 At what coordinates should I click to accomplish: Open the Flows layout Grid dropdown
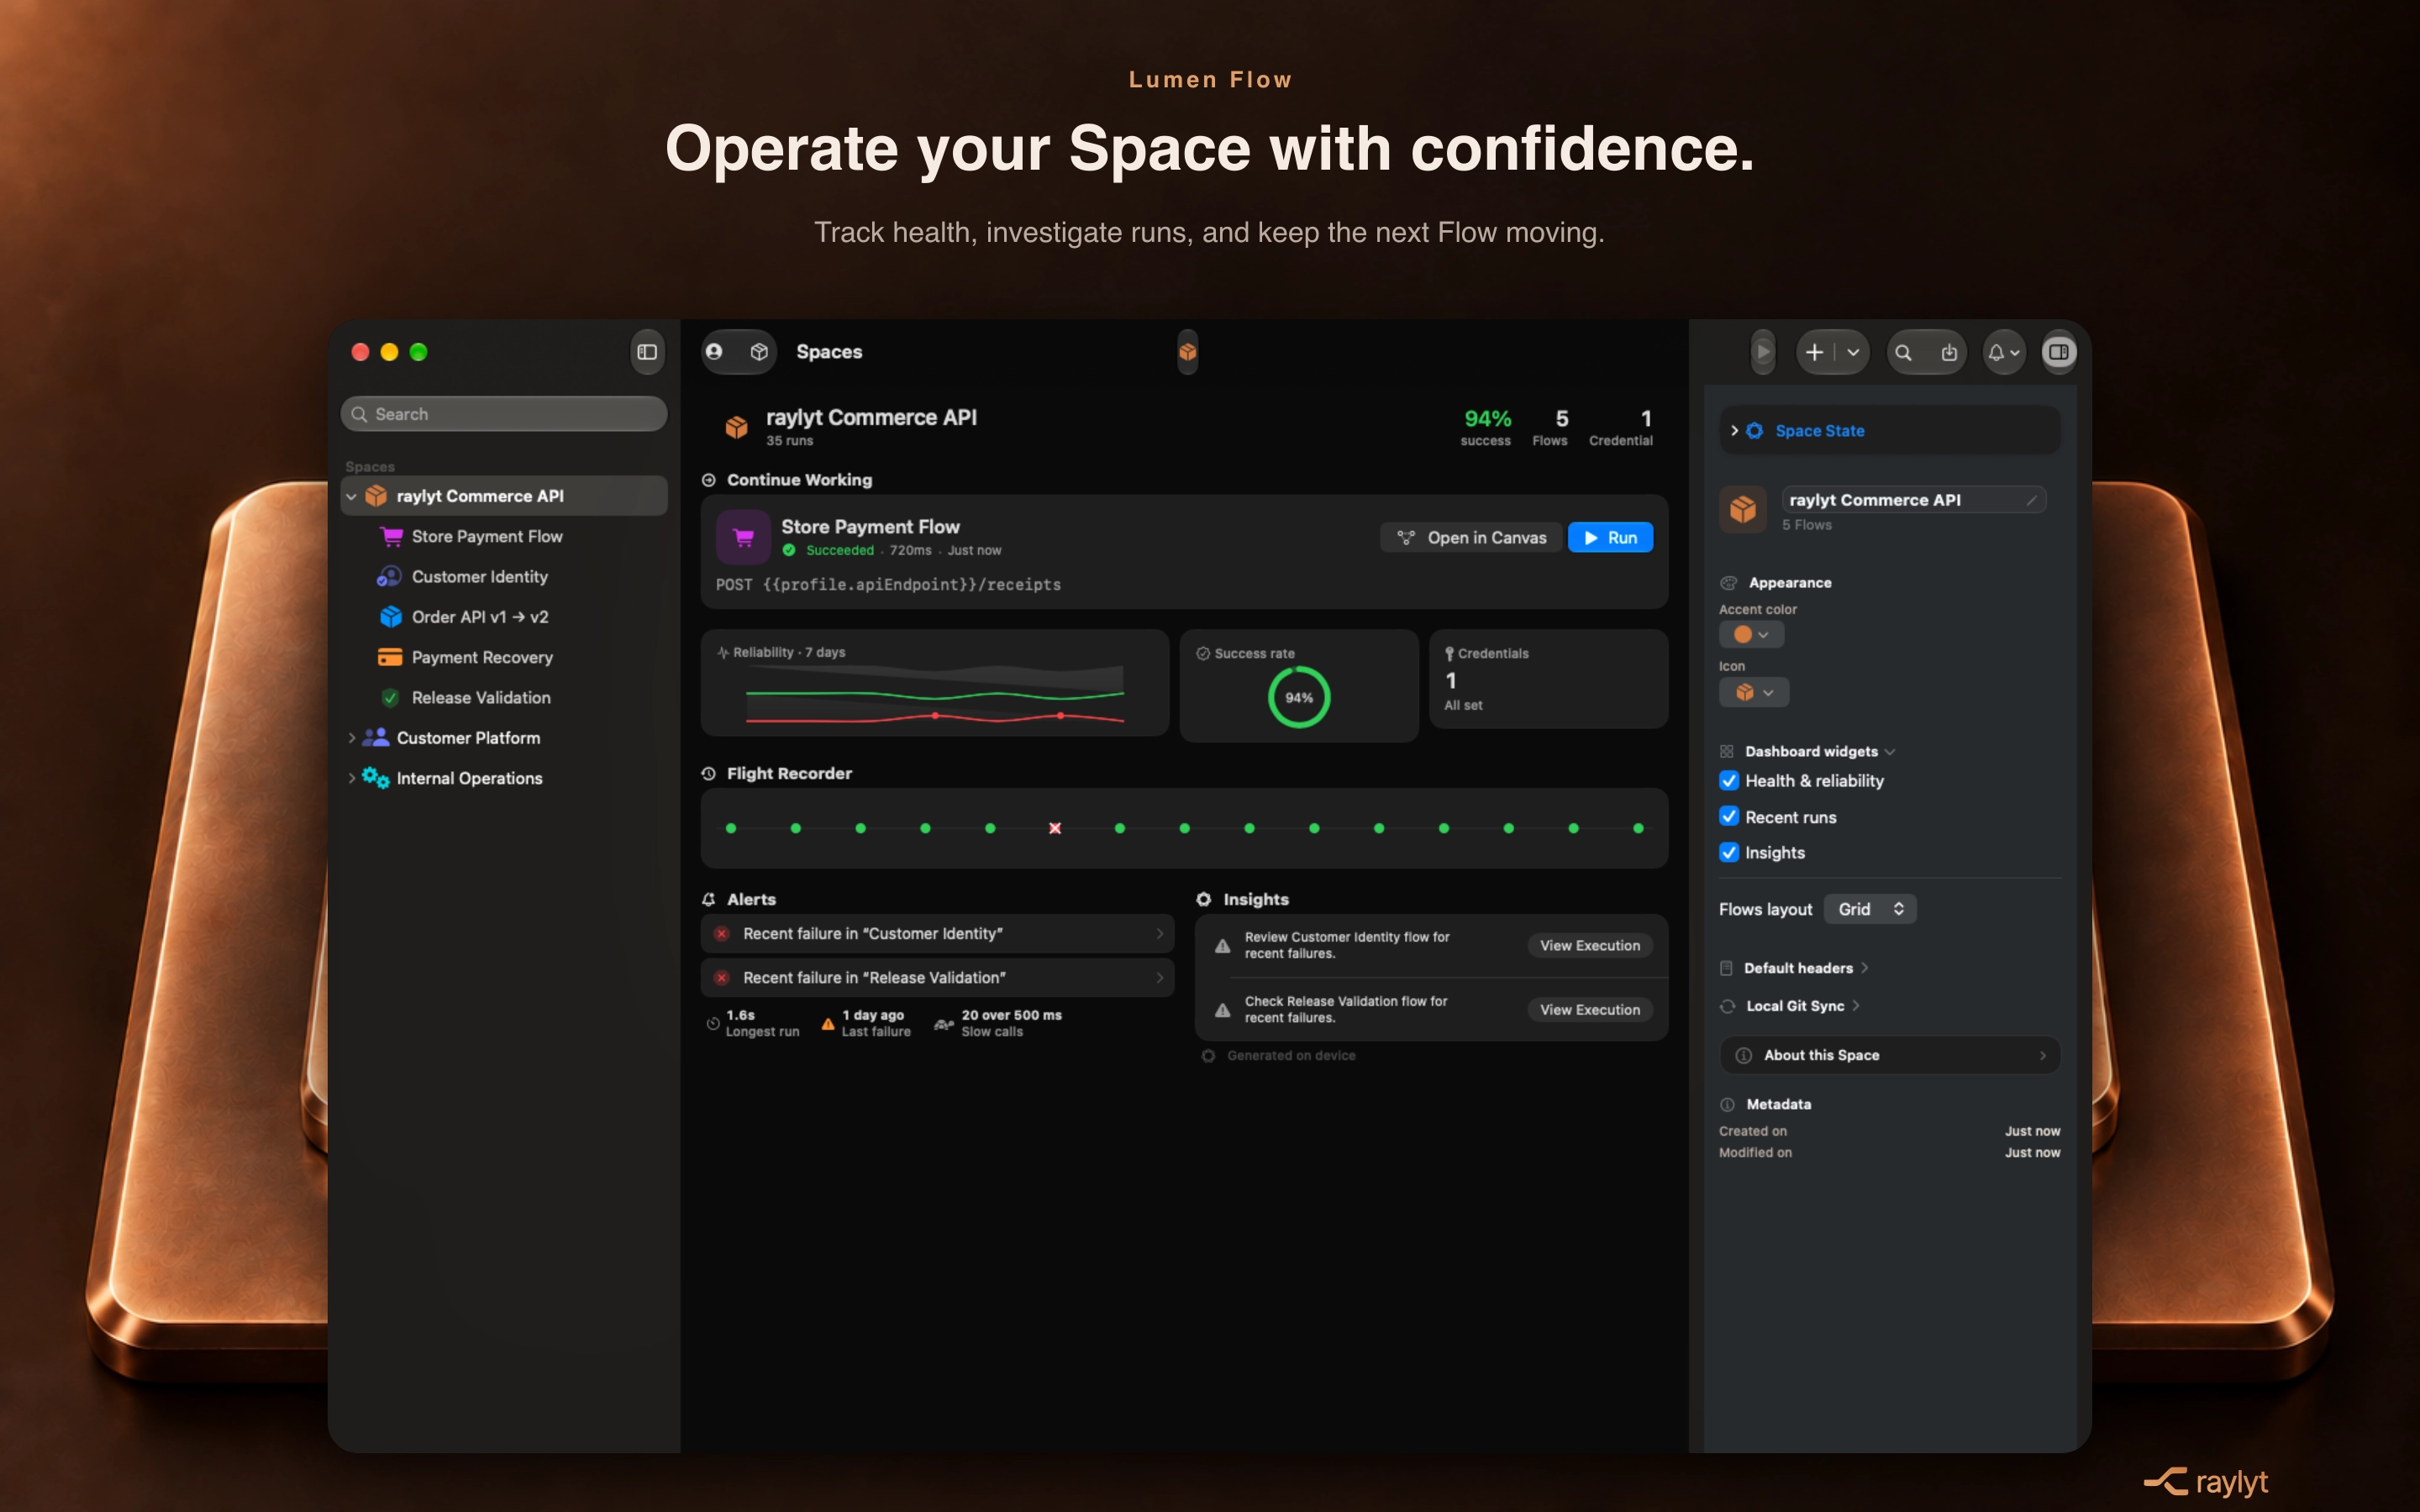click(x=1870, y=909)
